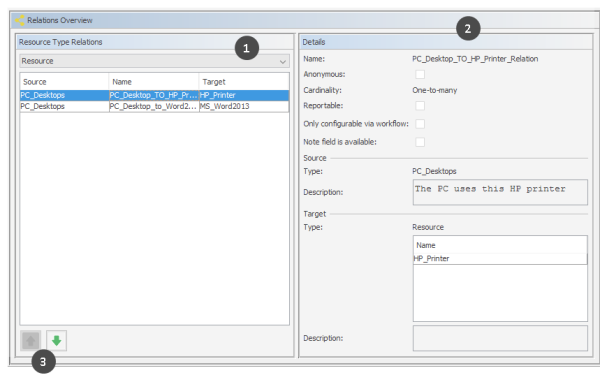Image resolution: width=600 pixels, height=382 pixels.
Task: Toggle the Reportable checkbox
Action: [420, 106]
